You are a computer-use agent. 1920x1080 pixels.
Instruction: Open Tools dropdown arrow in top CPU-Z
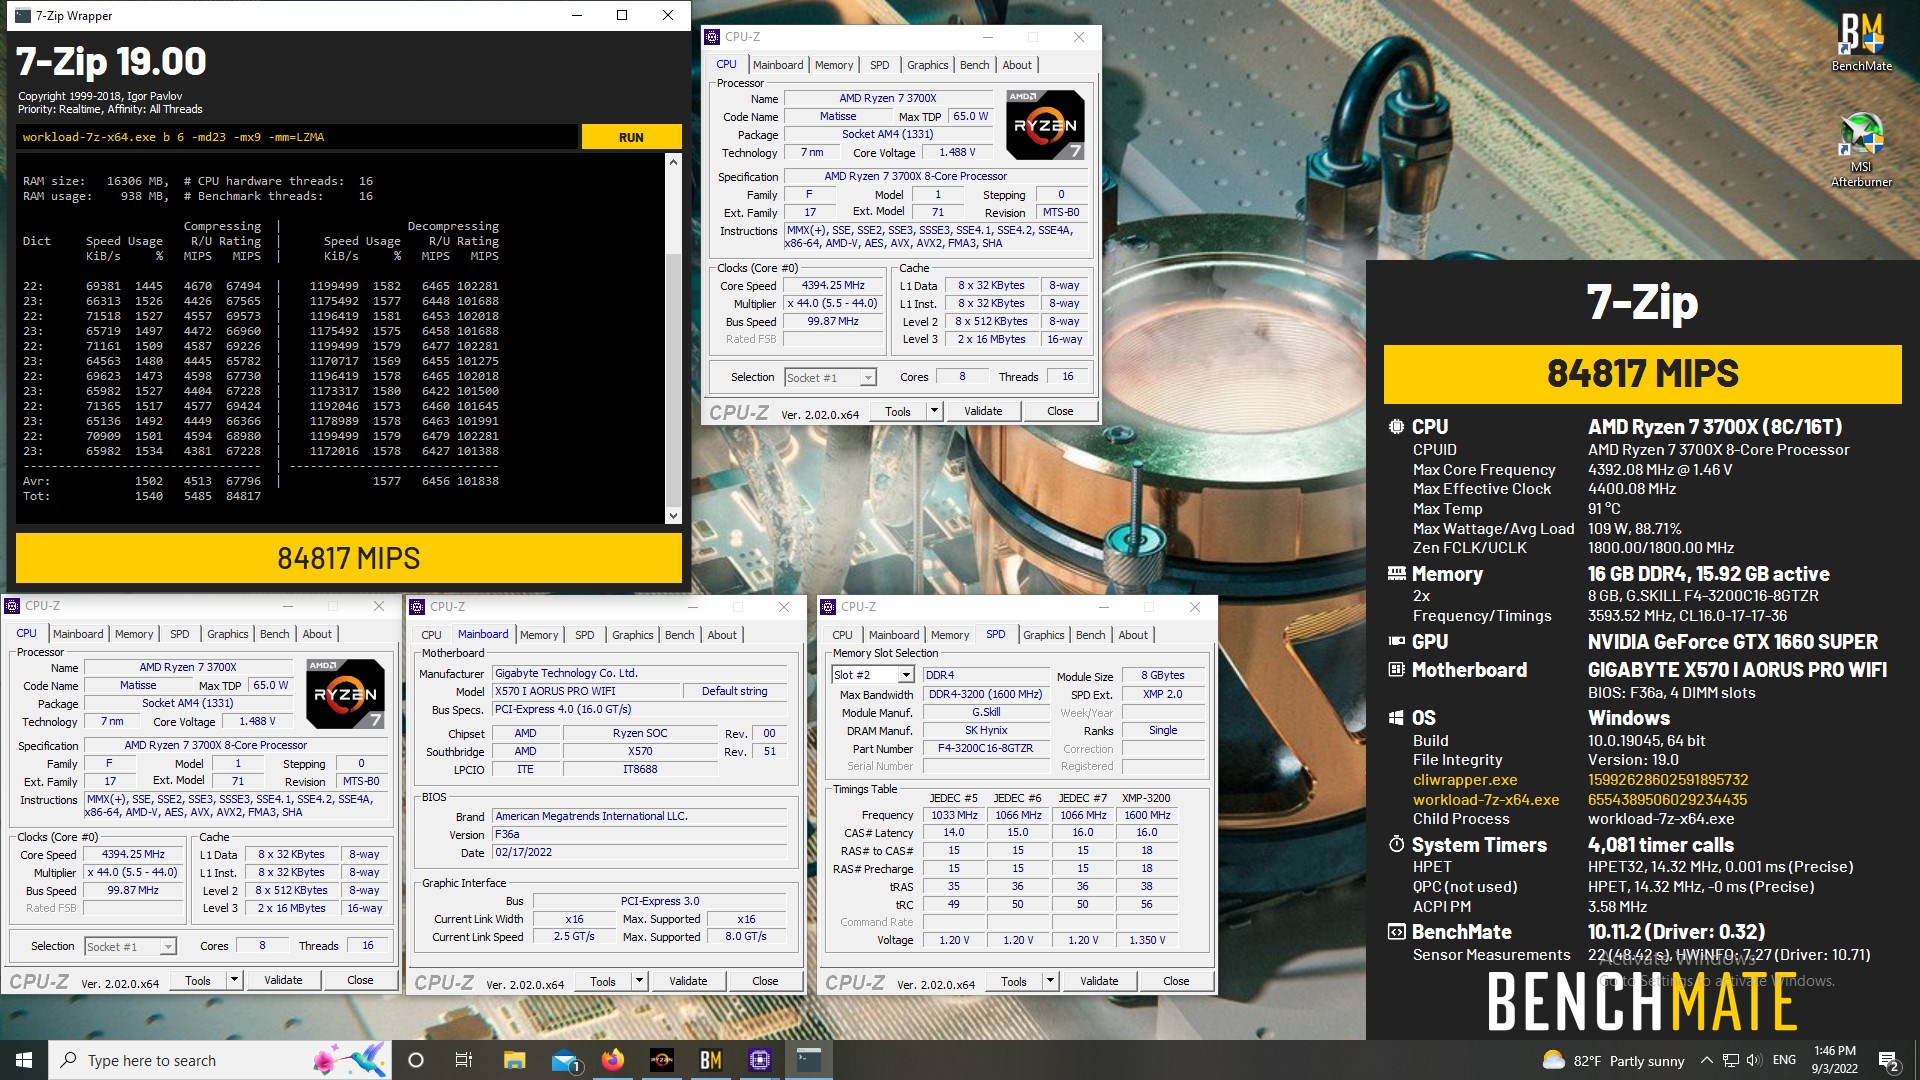[x=934, y=411]
